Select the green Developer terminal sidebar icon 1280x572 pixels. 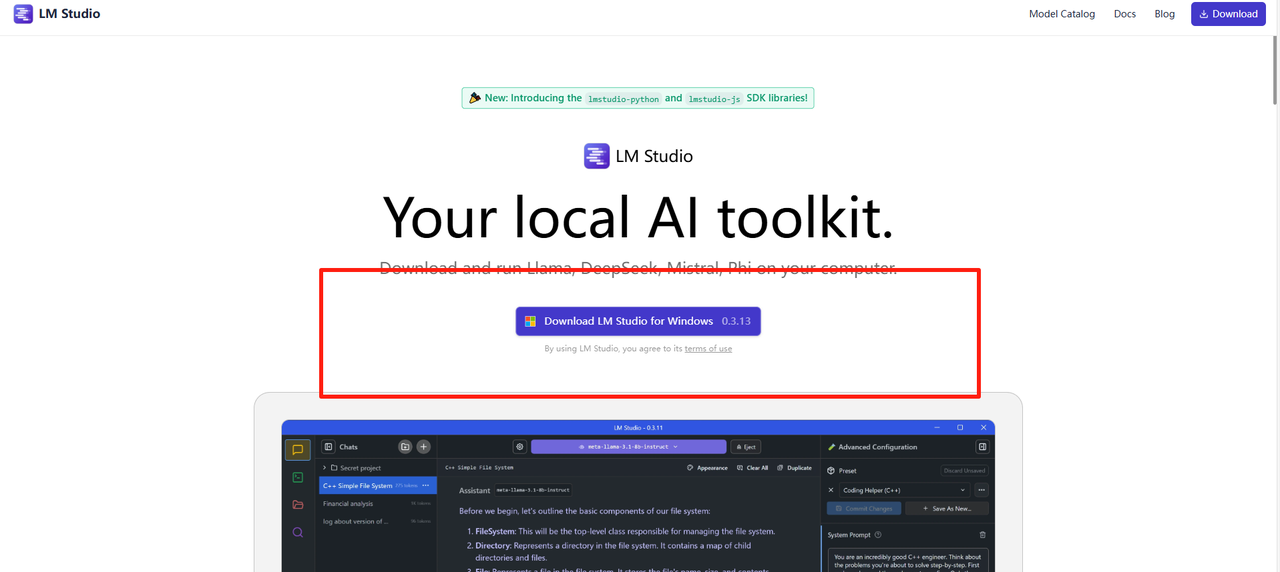click(x=297, y=477)
